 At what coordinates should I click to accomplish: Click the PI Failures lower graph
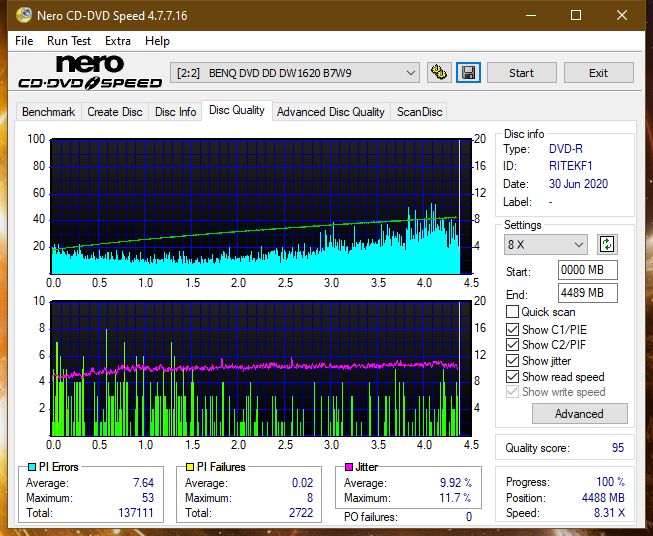coord(261,369)
